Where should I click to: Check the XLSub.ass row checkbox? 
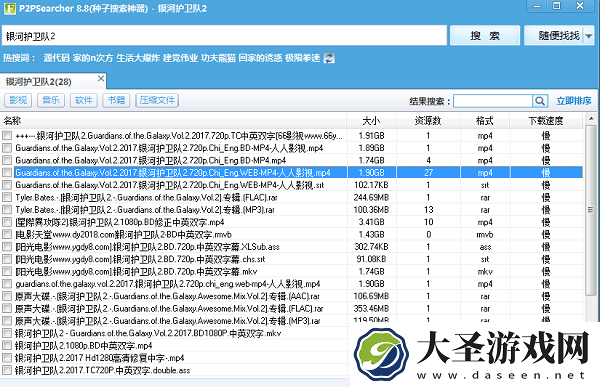(x=7, y=247)
